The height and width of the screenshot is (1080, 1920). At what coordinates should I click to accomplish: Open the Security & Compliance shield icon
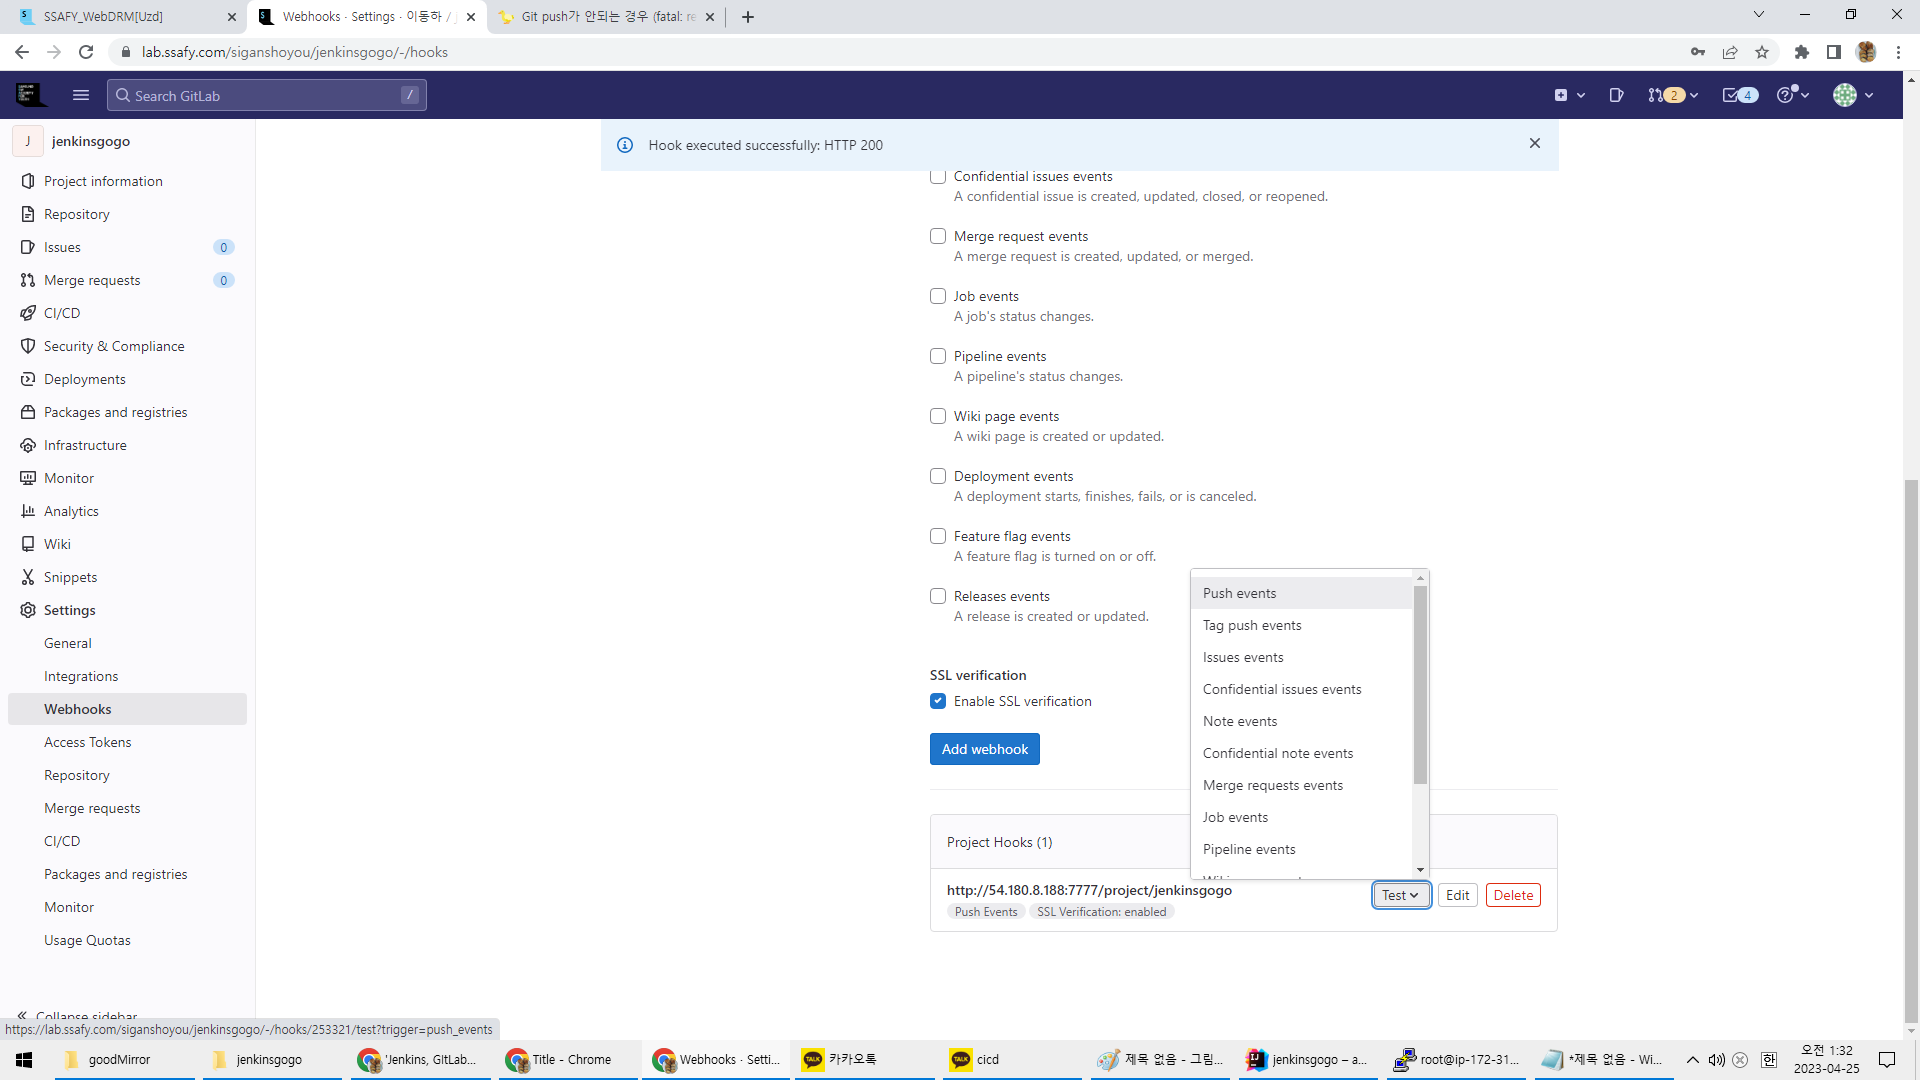tap(28, 346)
